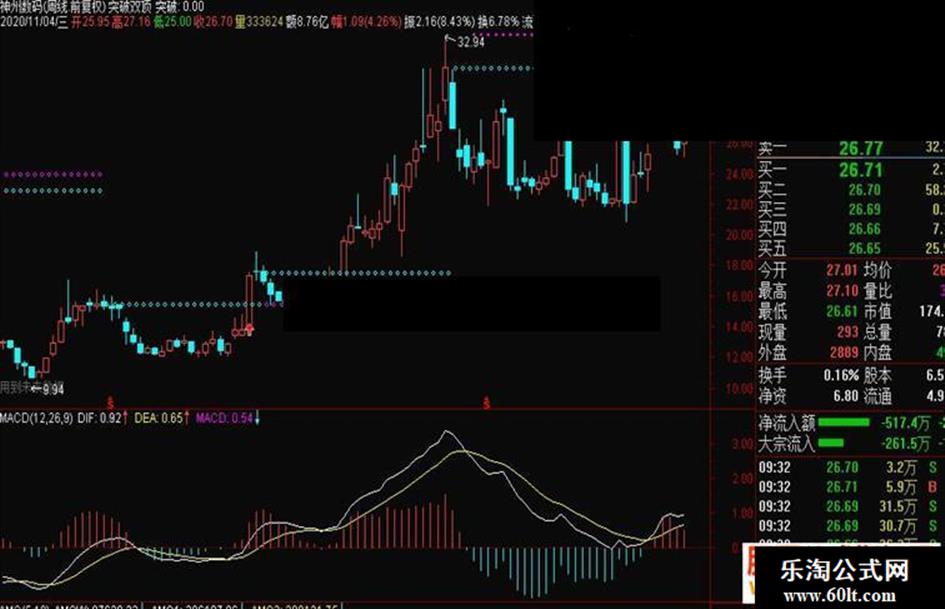Click the 换手 value 0.16%
Viewport: 945px width, 609px height.
(841, 375)
